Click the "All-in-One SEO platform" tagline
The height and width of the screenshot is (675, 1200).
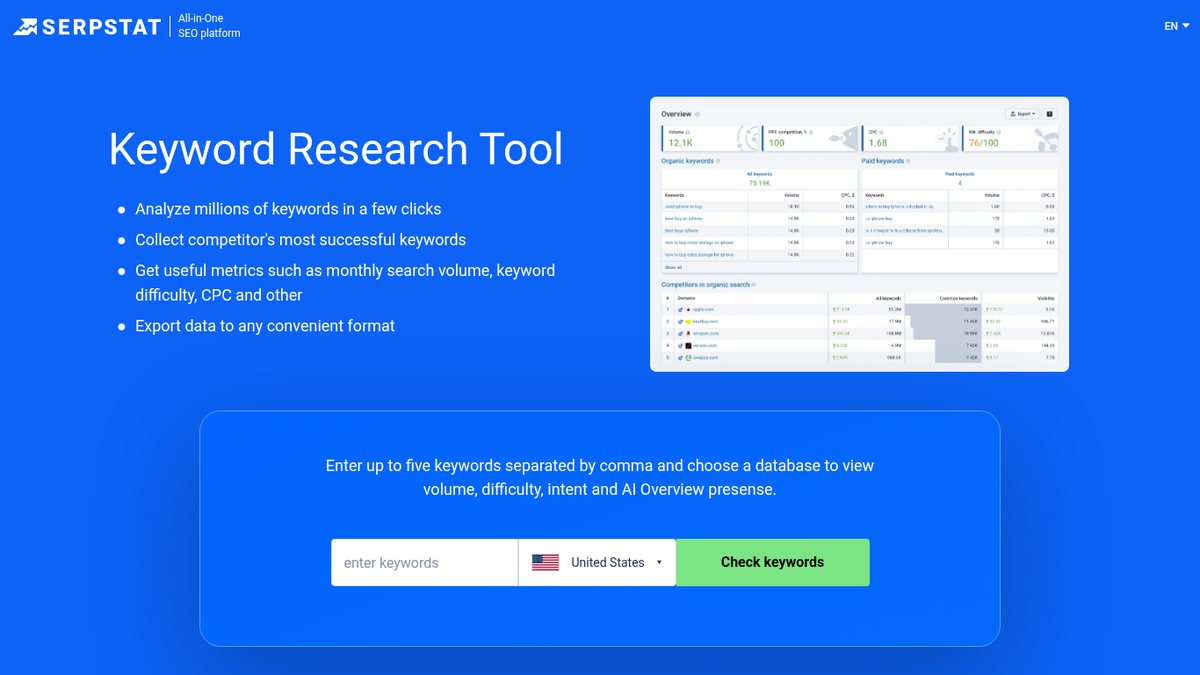pyautogui.click(x=209, y=26)
